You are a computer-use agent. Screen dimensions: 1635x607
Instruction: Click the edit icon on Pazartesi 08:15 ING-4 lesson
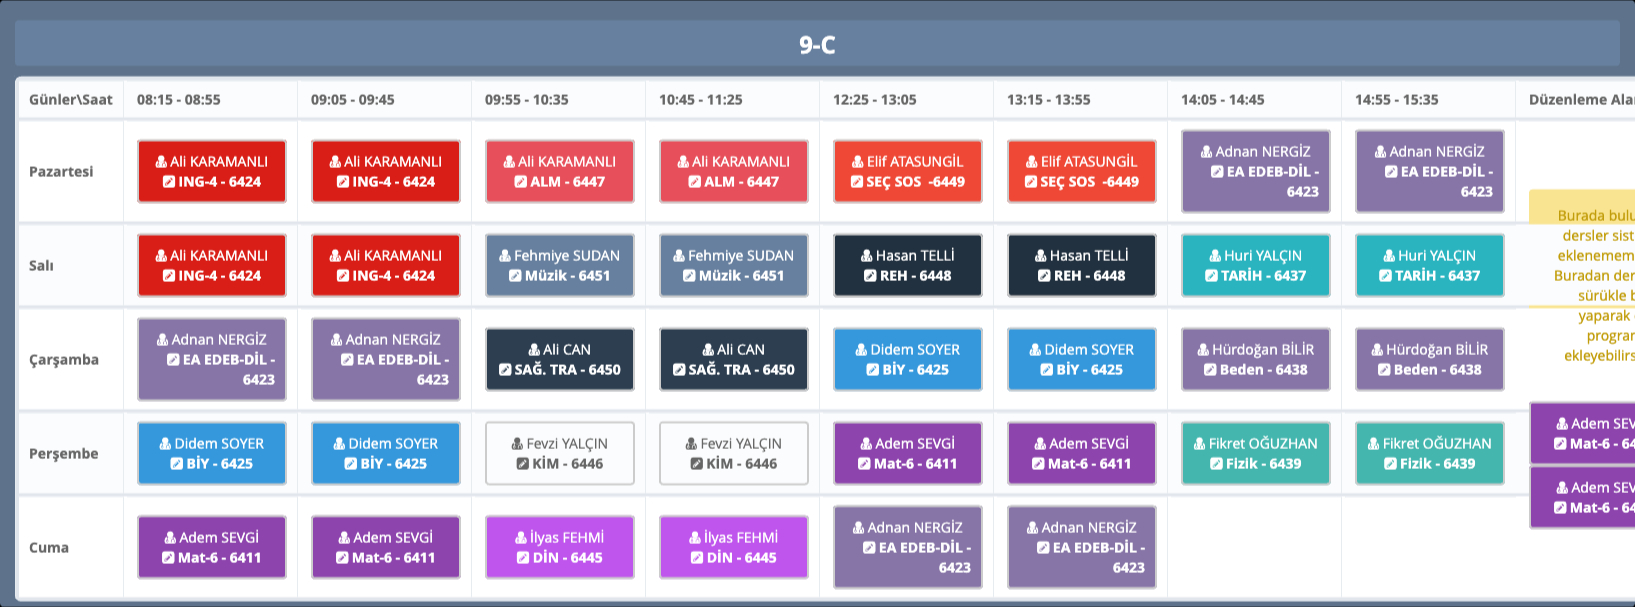click(x=169, y=182)
